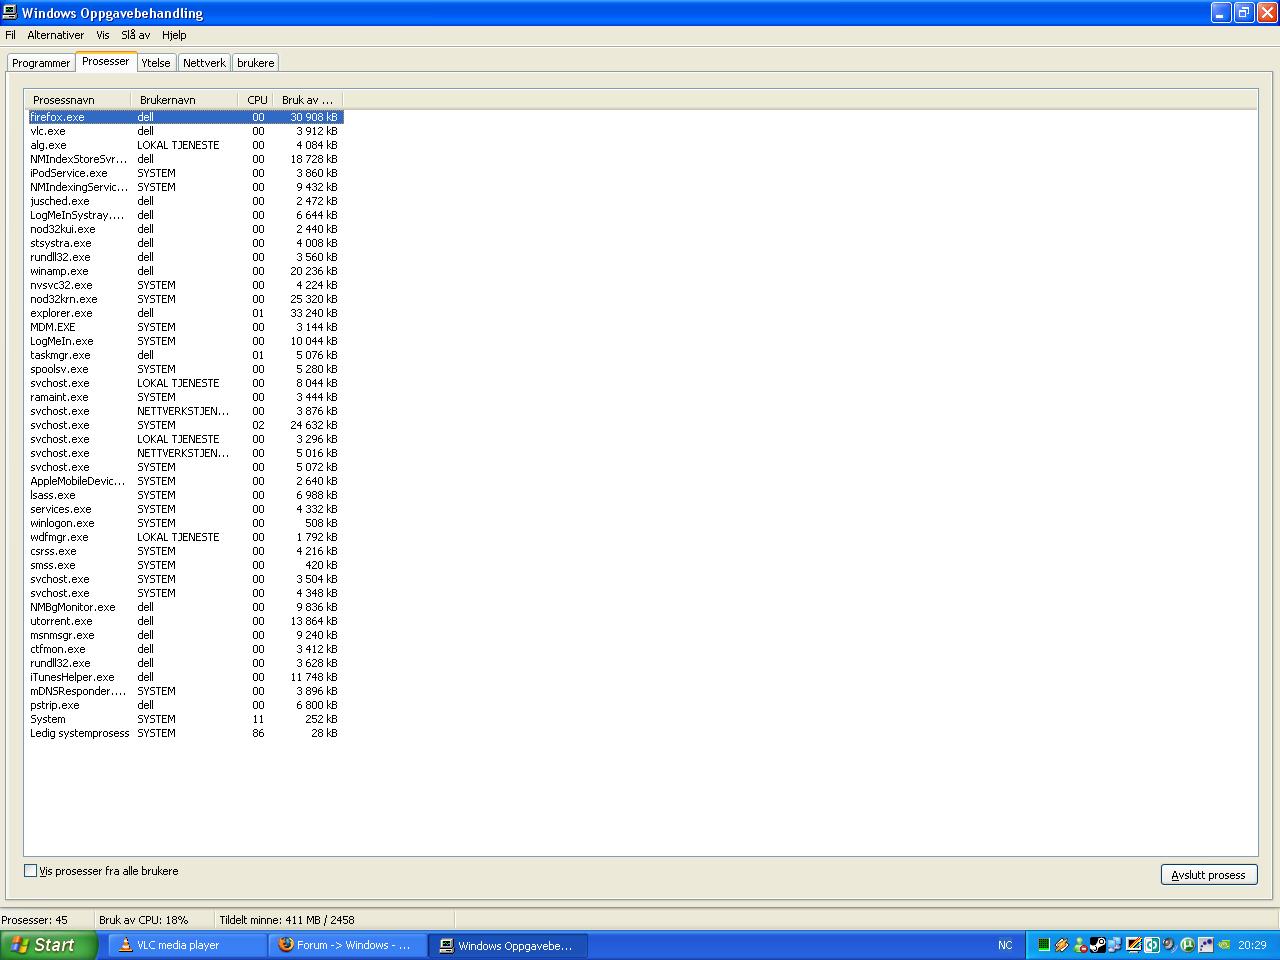The width and height of the screenshot is (1280, 960).
Task: Click the 'Tildelt minne: 411 MB' status entry
Action: pyautogui.click(x=287, y=920)
